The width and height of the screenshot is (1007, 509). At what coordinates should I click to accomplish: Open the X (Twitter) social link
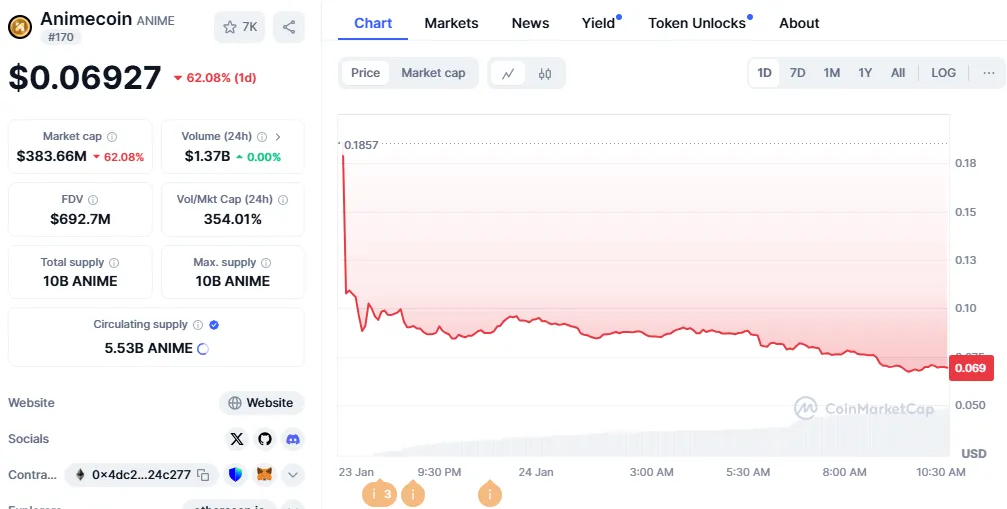(x=236, y=439)
